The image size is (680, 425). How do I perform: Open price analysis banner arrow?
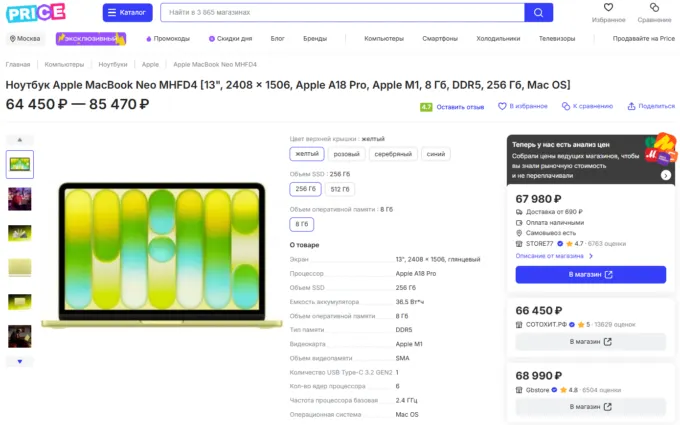click(666, 175)
